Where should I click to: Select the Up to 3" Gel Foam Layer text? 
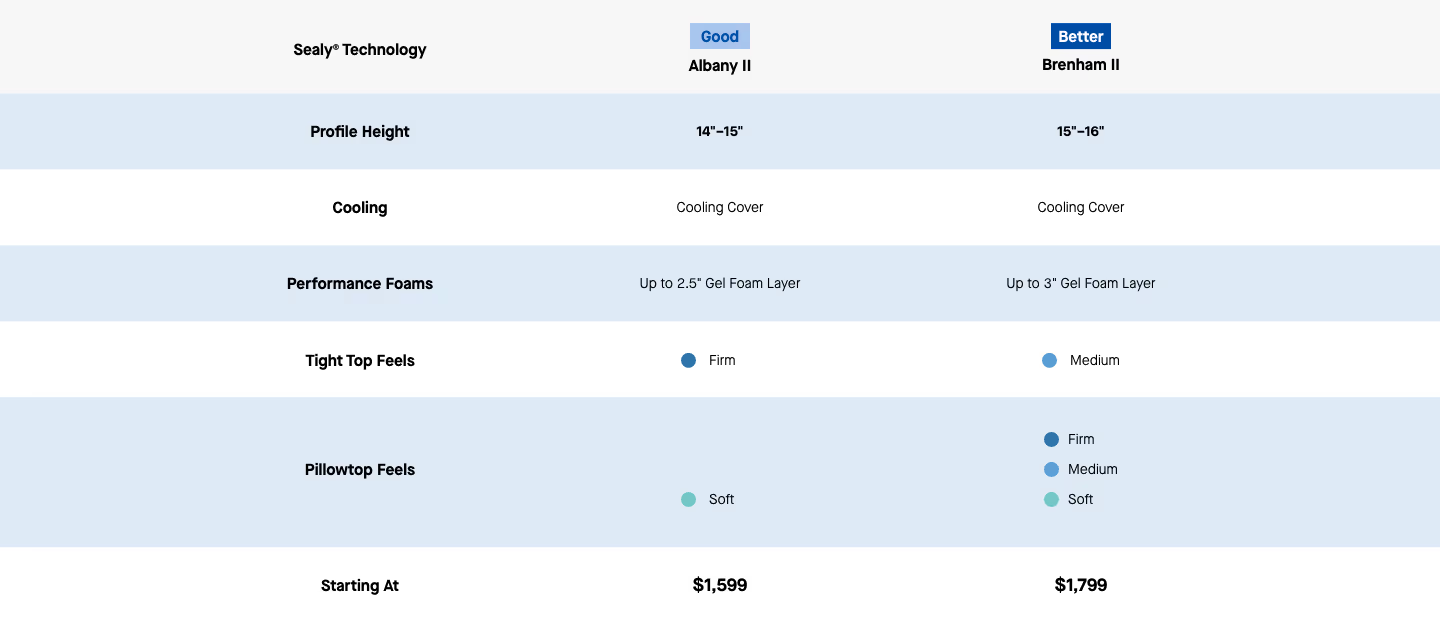pos(1080,283)
